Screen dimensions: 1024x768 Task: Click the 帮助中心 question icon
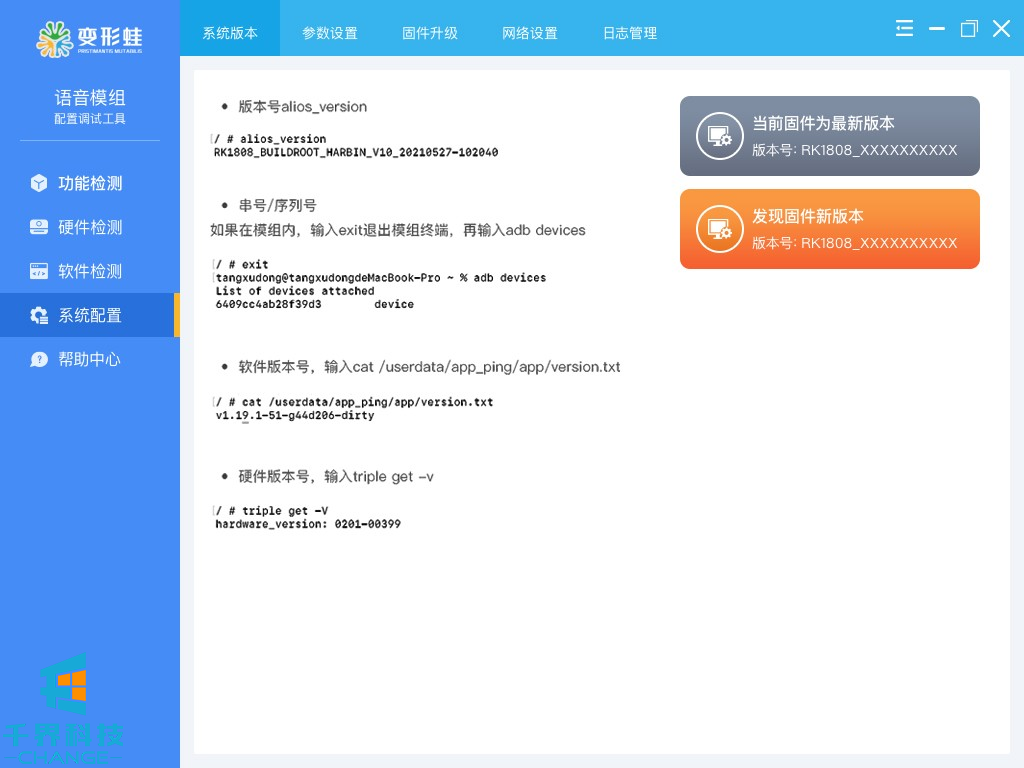pos(39,359)
